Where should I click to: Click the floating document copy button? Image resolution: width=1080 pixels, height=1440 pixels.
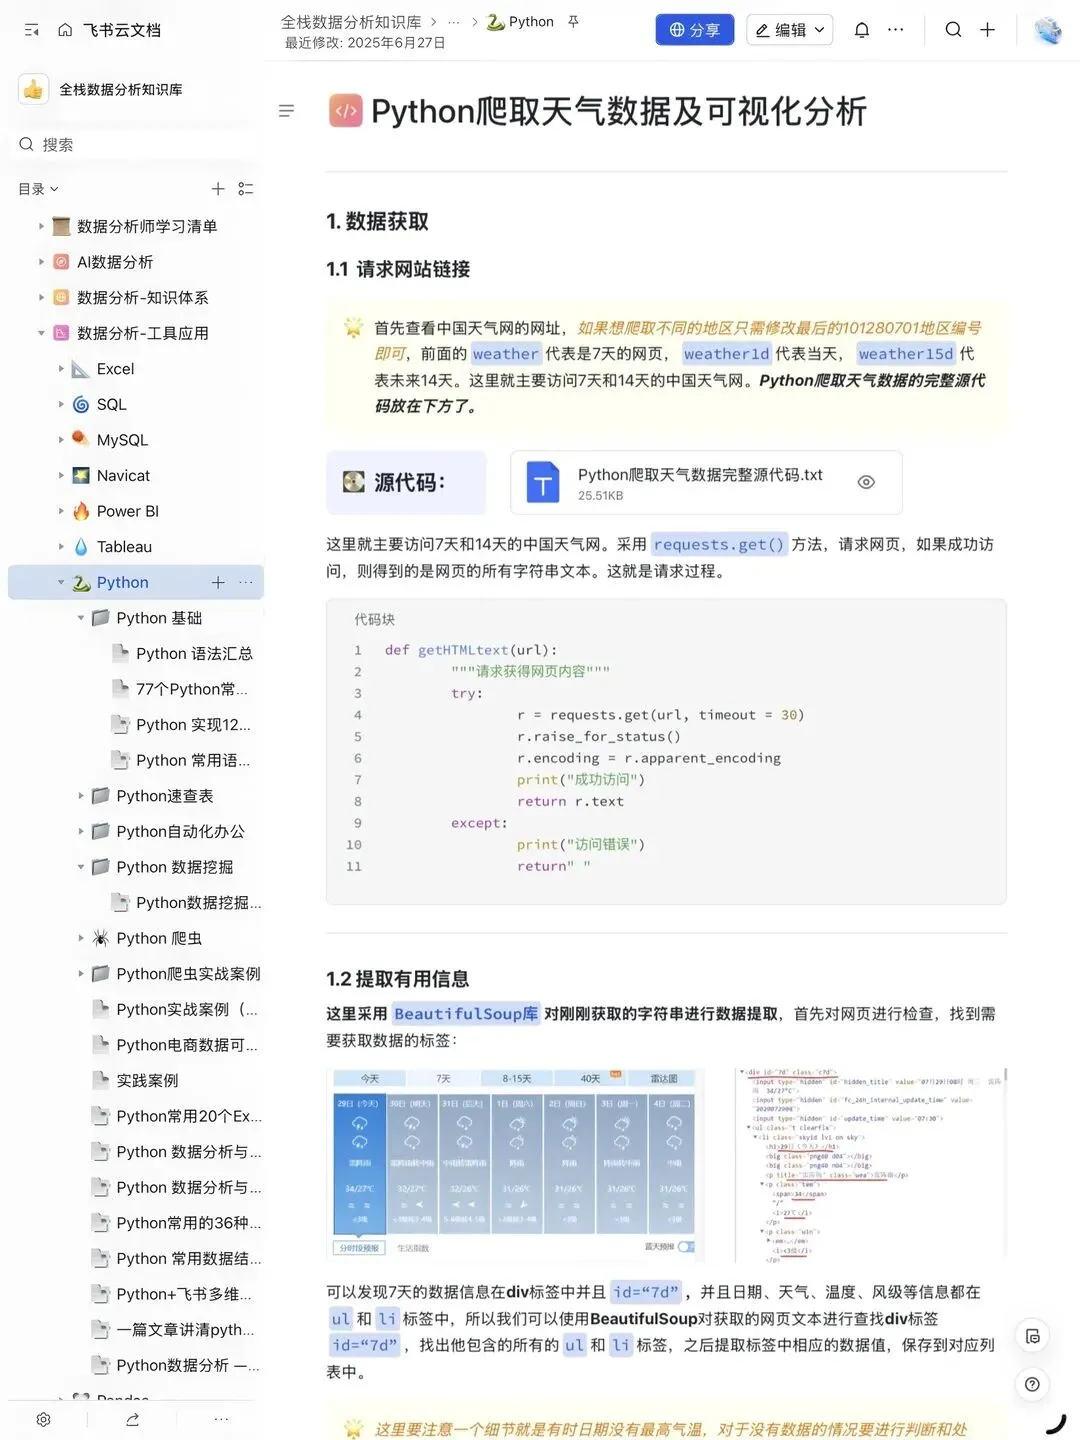tap(1033, 1336)
